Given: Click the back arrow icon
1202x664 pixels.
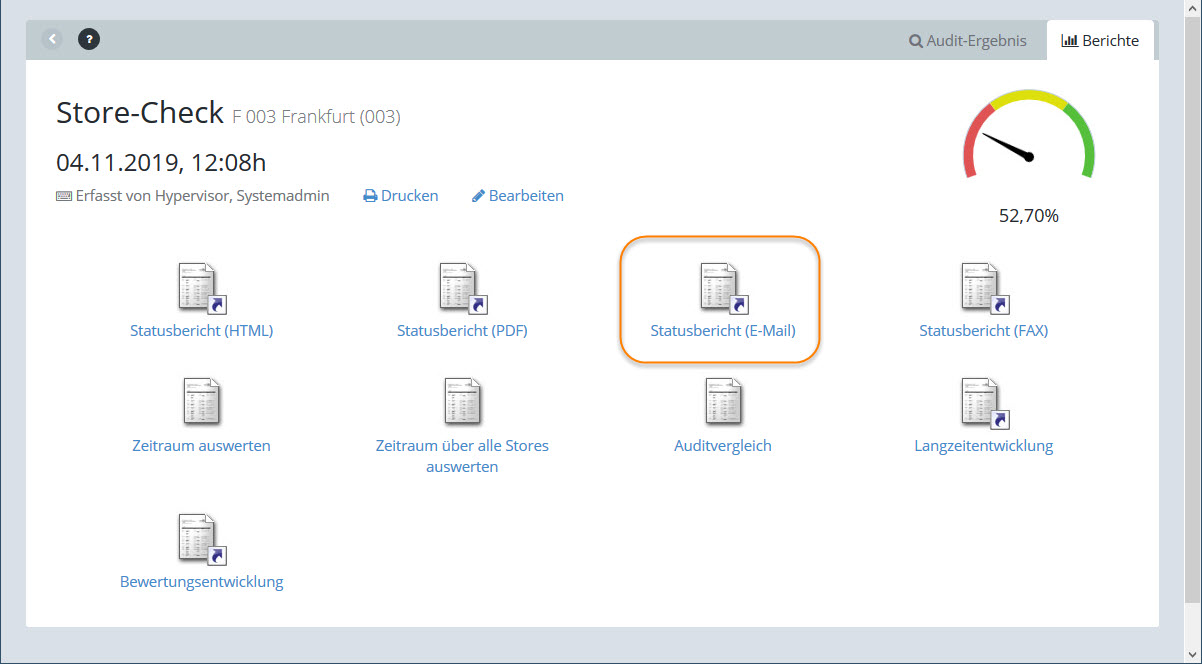Looking at the screenshot, I should click(x=52, y=40).
